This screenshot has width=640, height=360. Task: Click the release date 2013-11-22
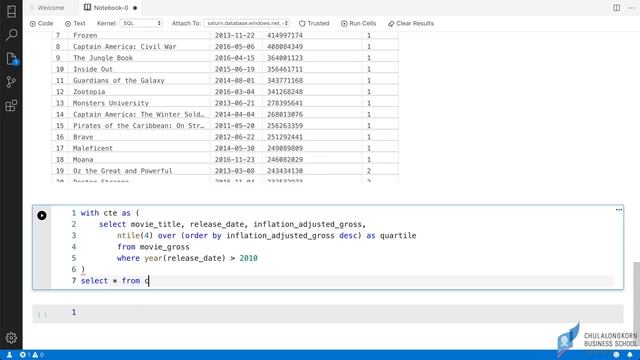point(234,36)
